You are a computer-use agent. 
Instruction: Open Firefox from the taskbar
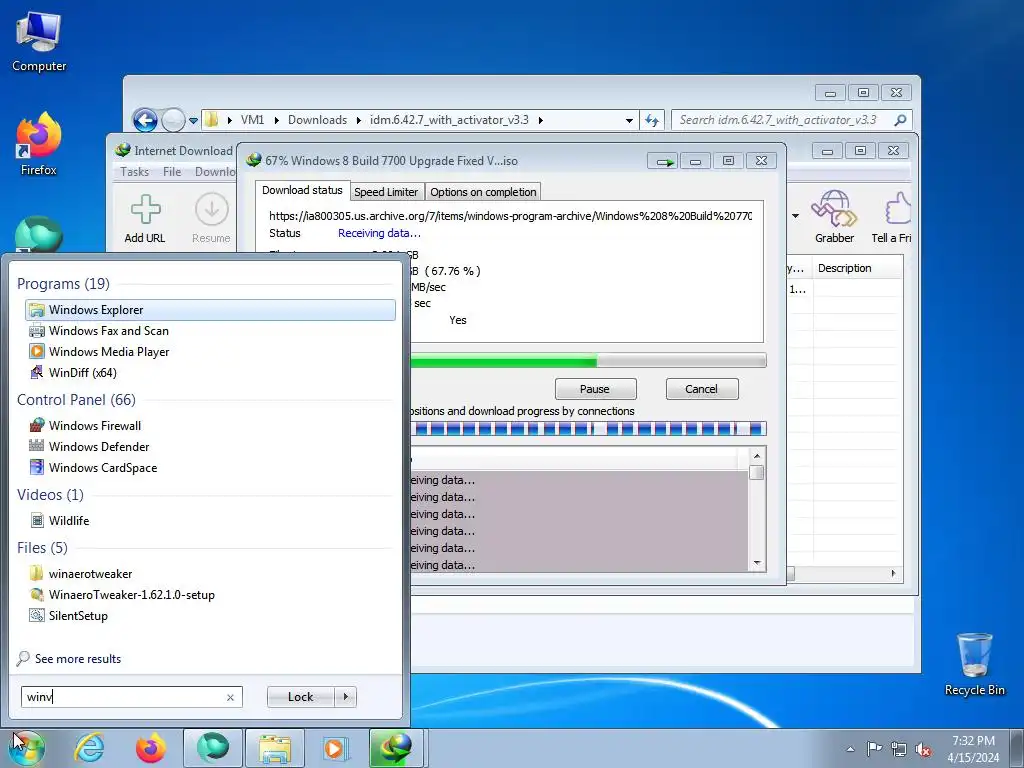[x=151, y=748]
